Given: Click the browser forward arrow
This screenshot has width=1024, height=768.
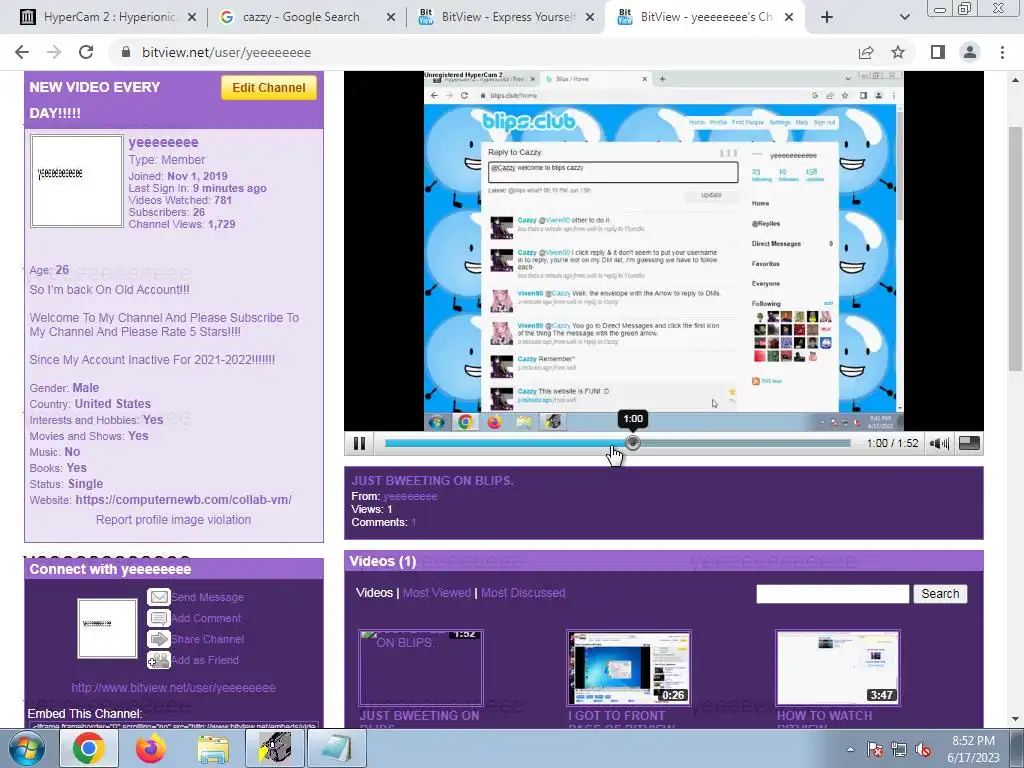Looking at the screenshot, I should pyautogui.click(x=54, y=52).
